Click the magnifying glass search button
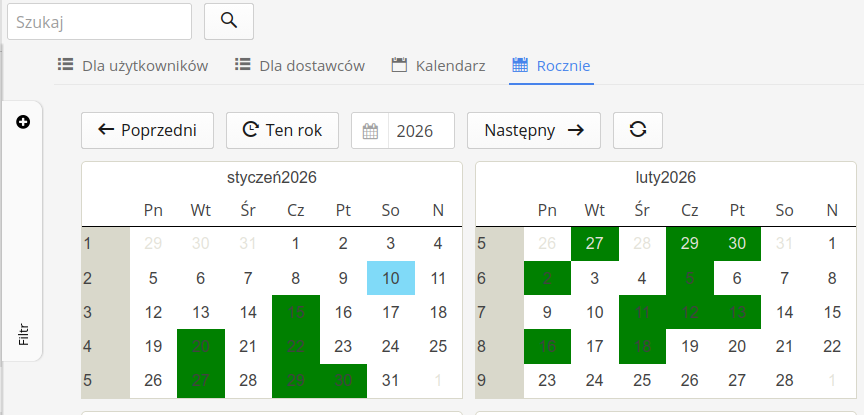This screenshot has width=864, height=415. pyautogui.click(x=228, y=20)
